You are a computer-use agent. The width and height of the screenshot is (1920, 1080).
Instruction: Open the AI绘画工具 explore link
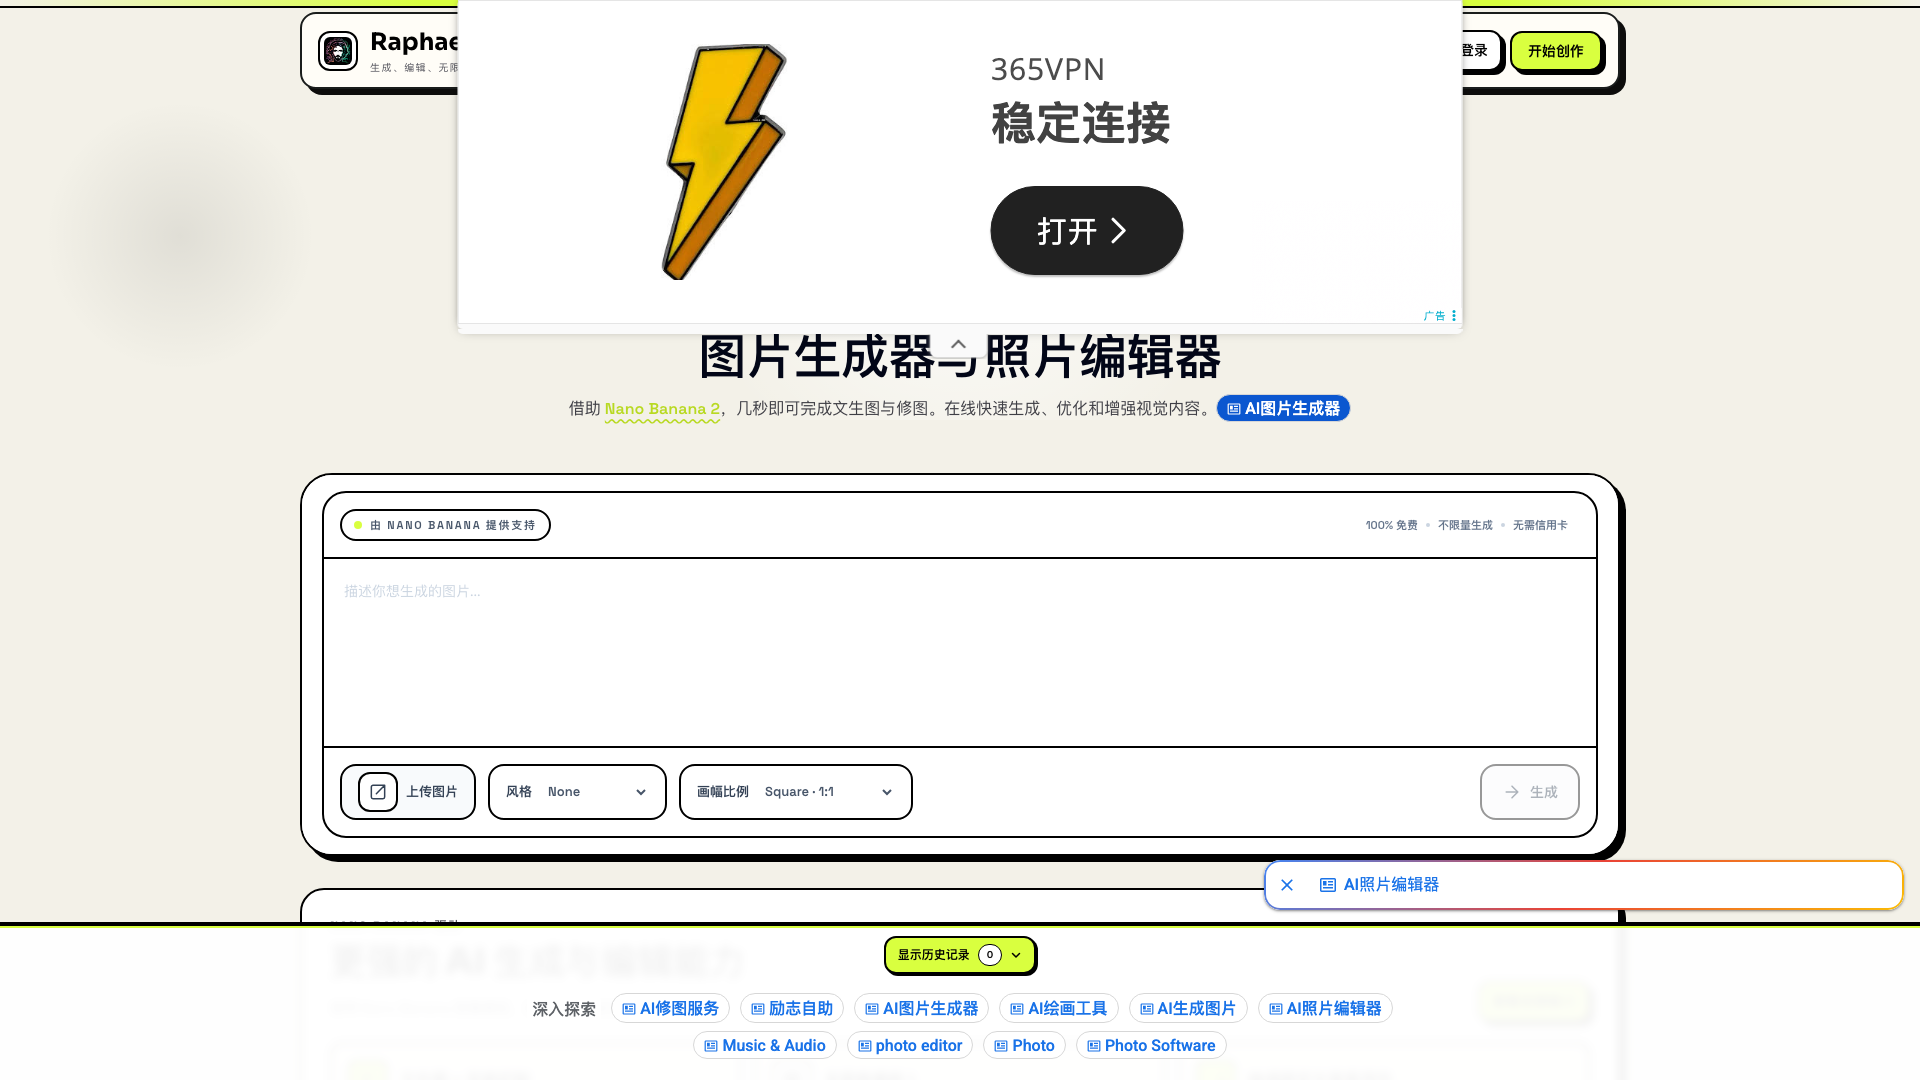click(1058, 1009)
